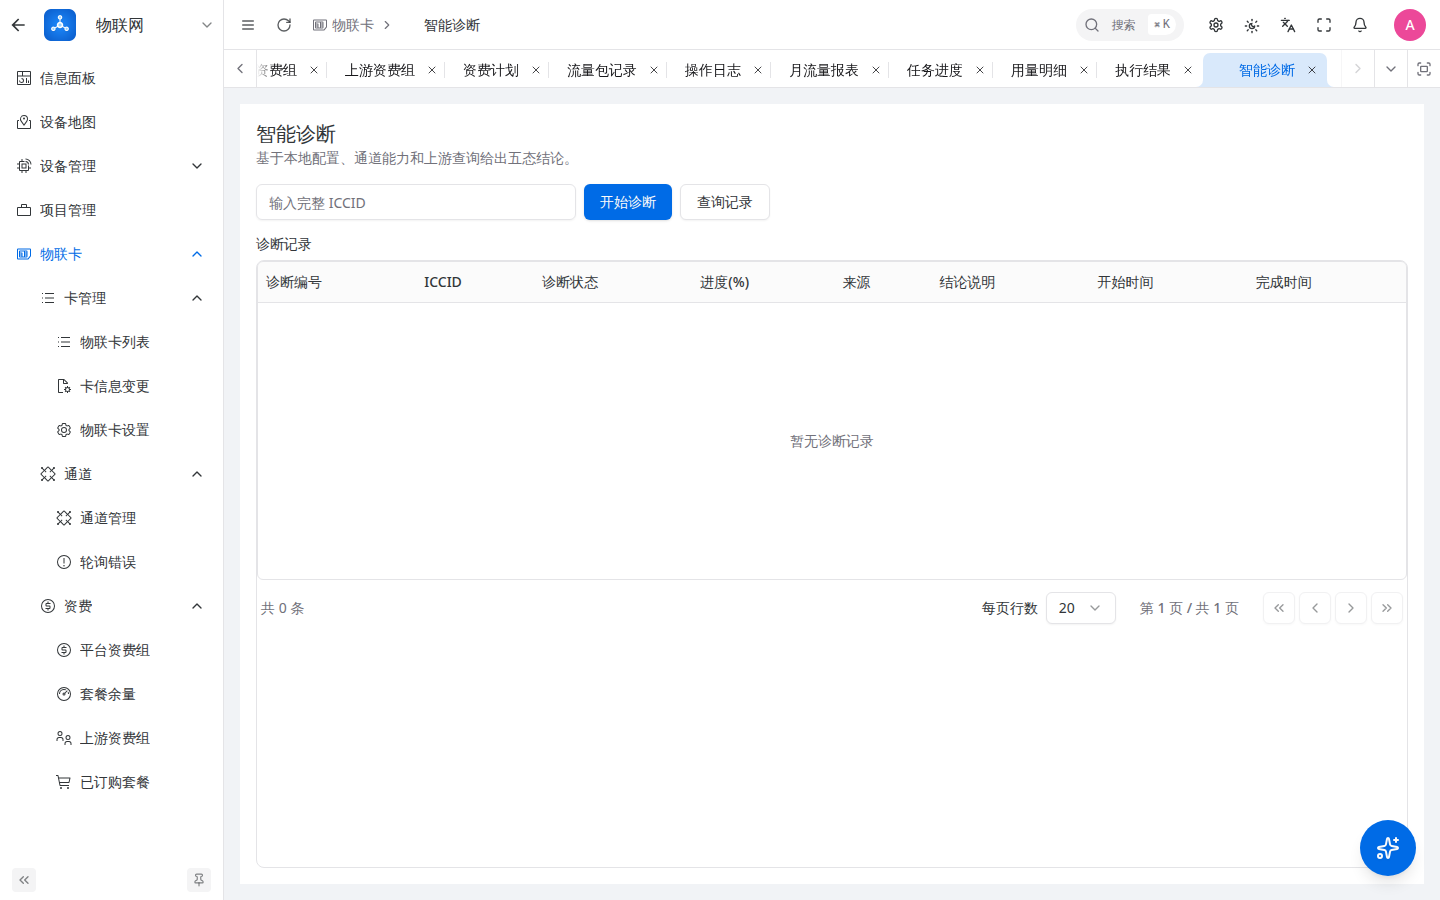The height and width of the screenshot is (900, 1440).
Task: Toggle the hamburger menu icon
Action: (x=248, y=25)
